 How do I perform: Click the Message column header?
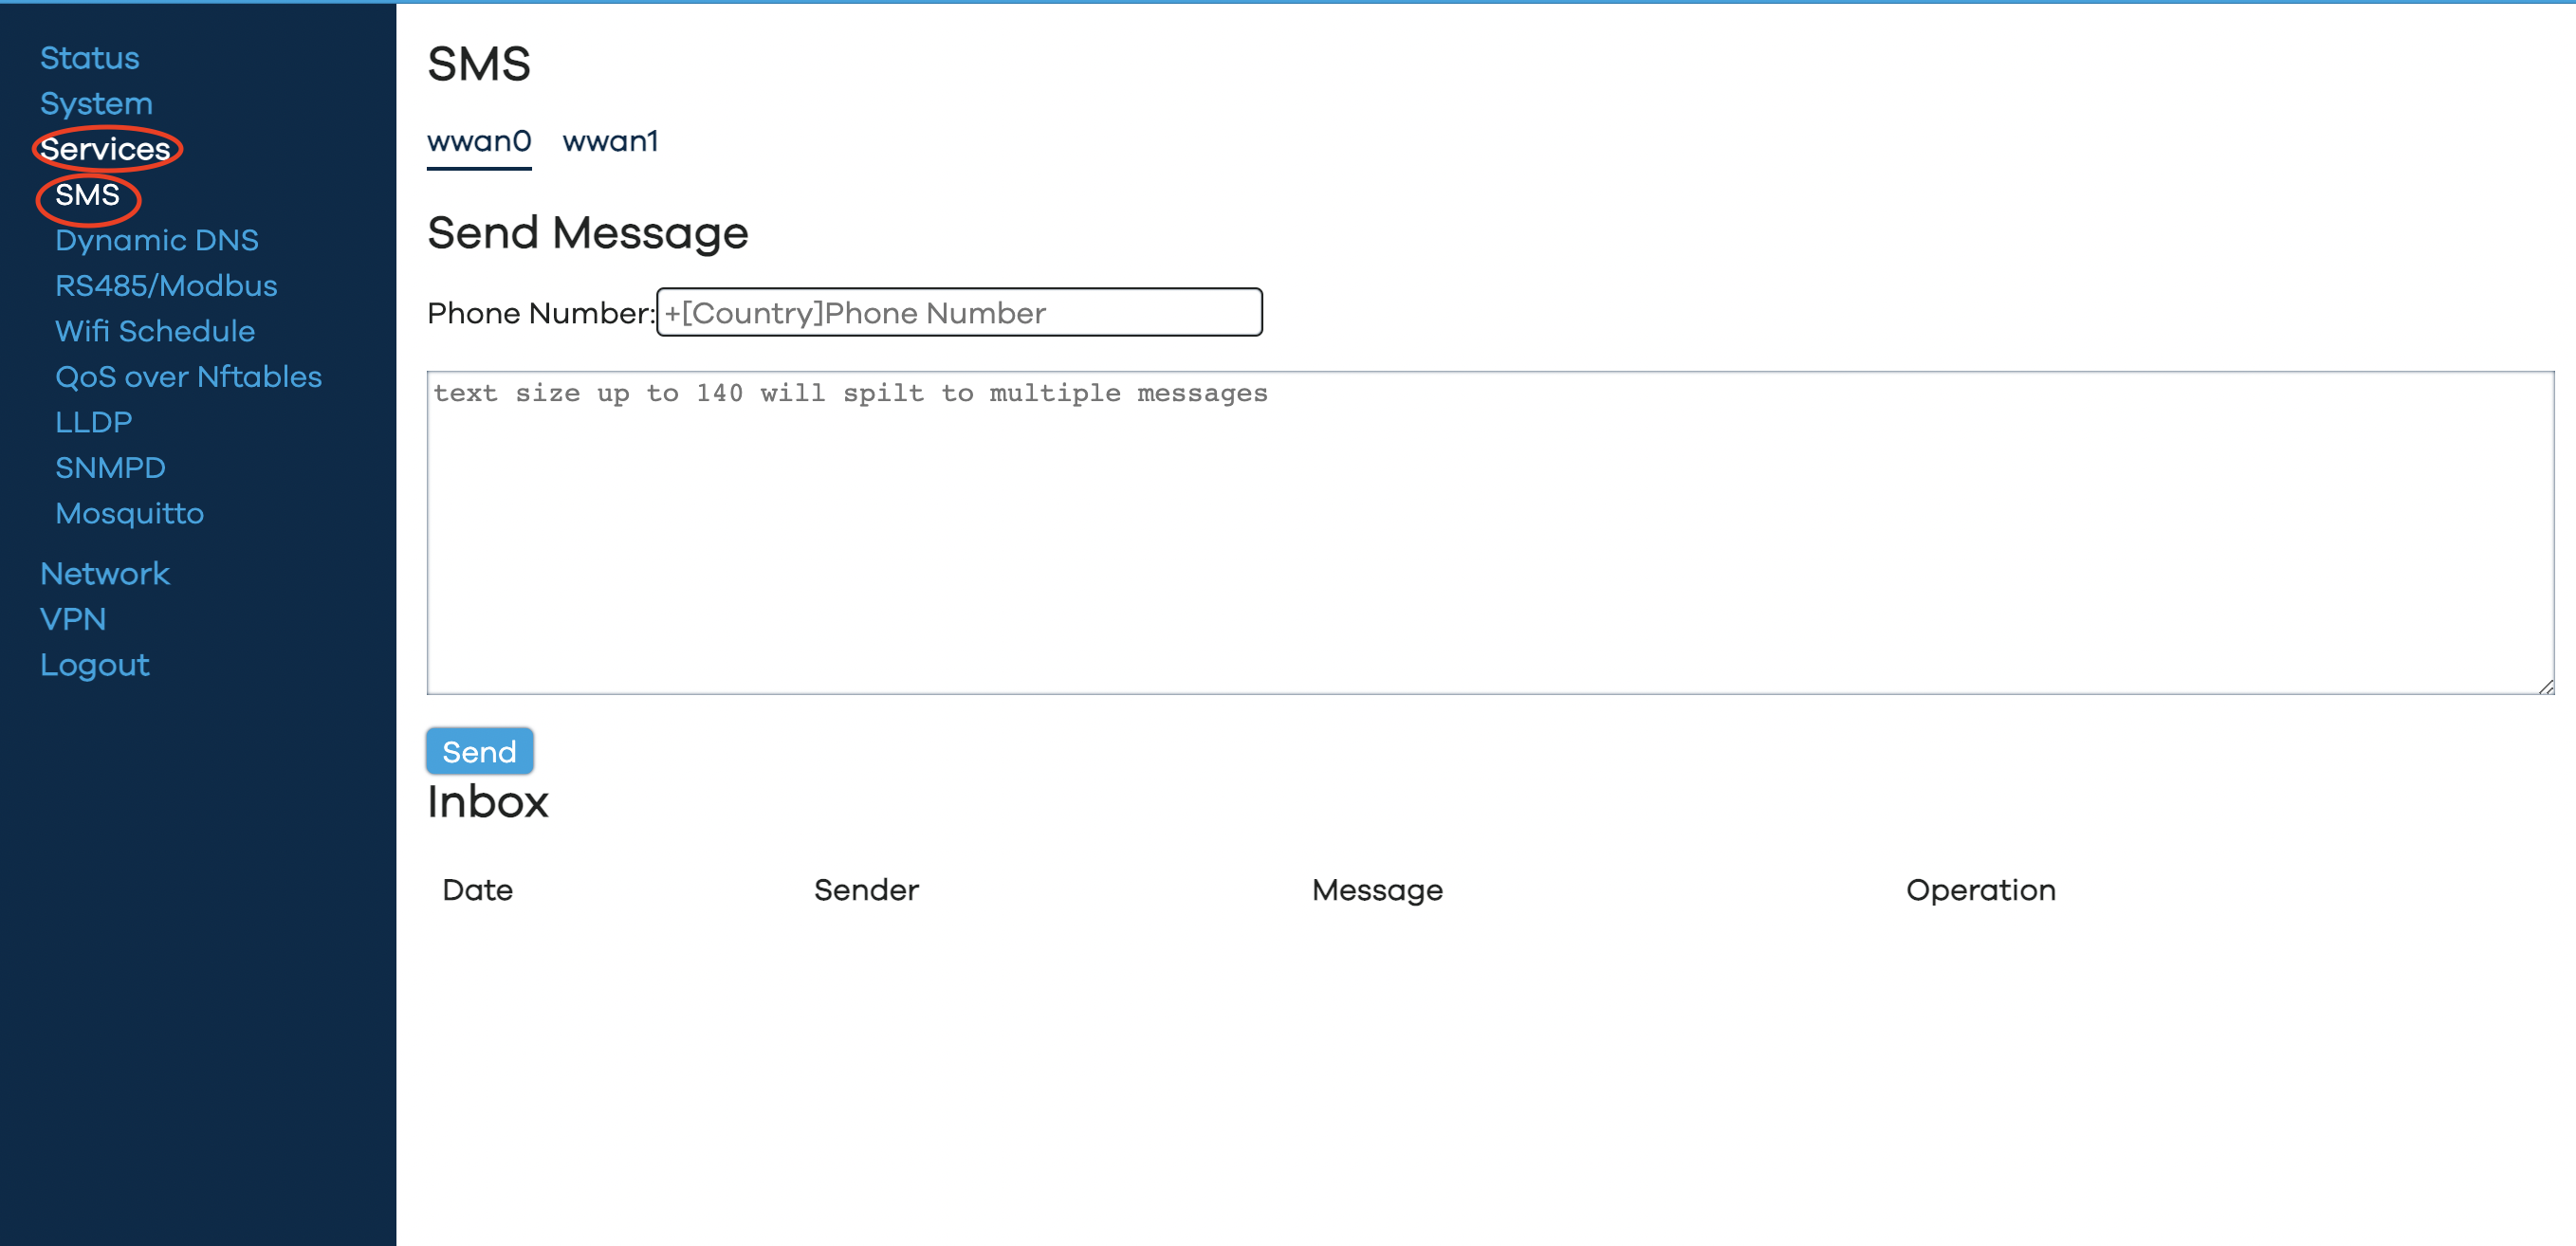(x=1377, y=890)
